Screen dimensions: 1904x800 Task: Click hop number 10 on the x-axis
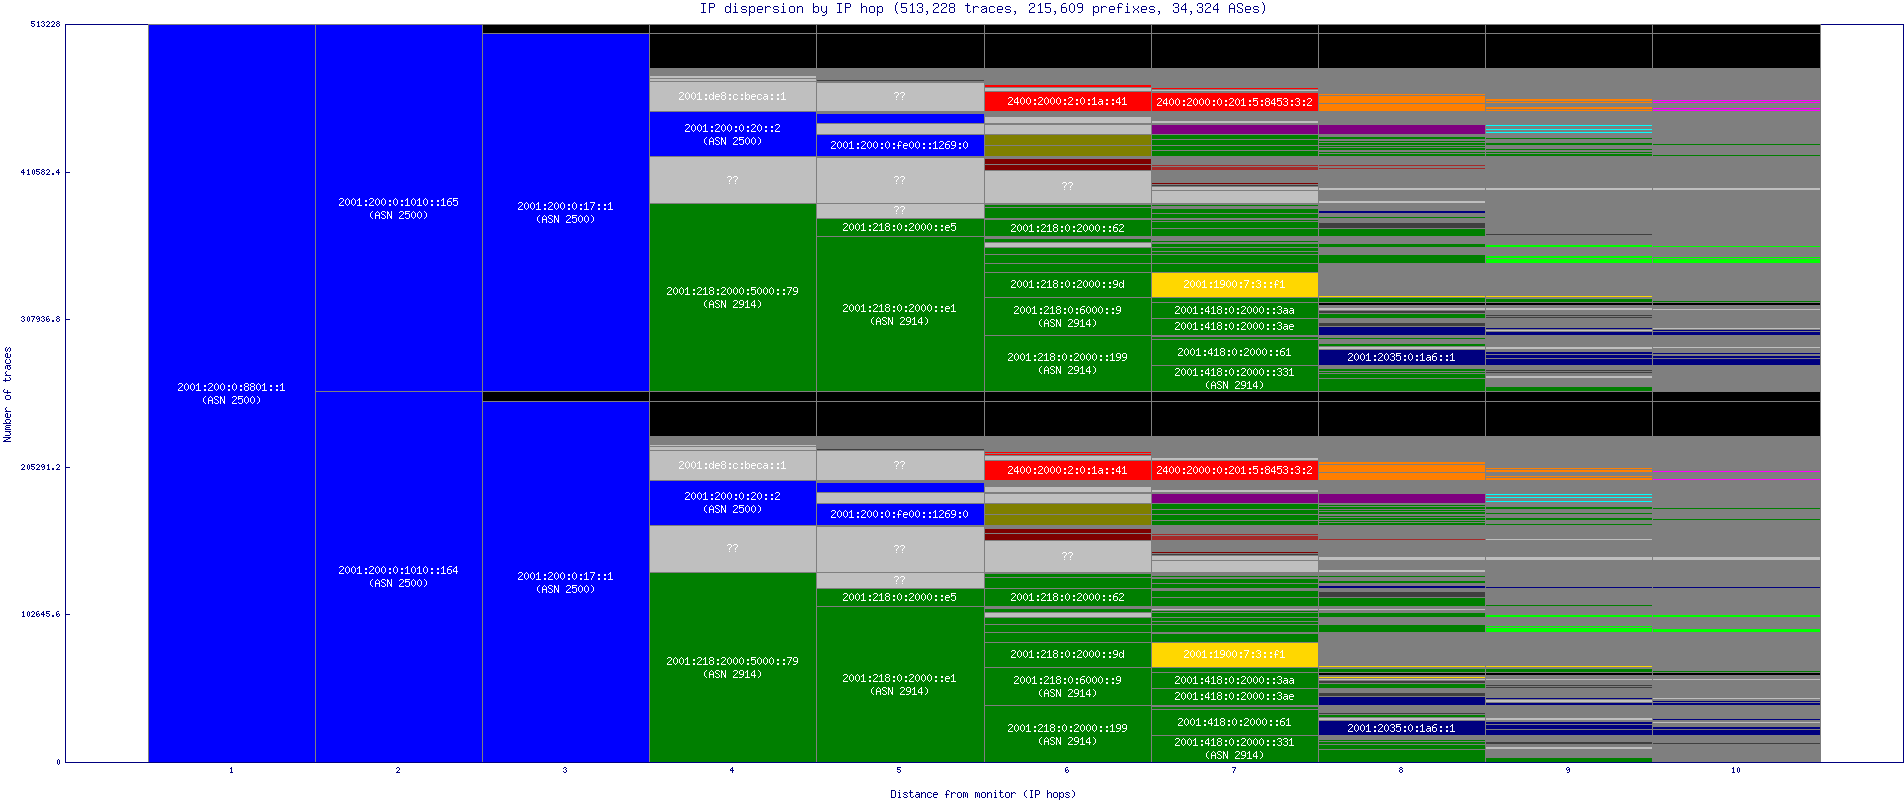tap(1736, 770)
